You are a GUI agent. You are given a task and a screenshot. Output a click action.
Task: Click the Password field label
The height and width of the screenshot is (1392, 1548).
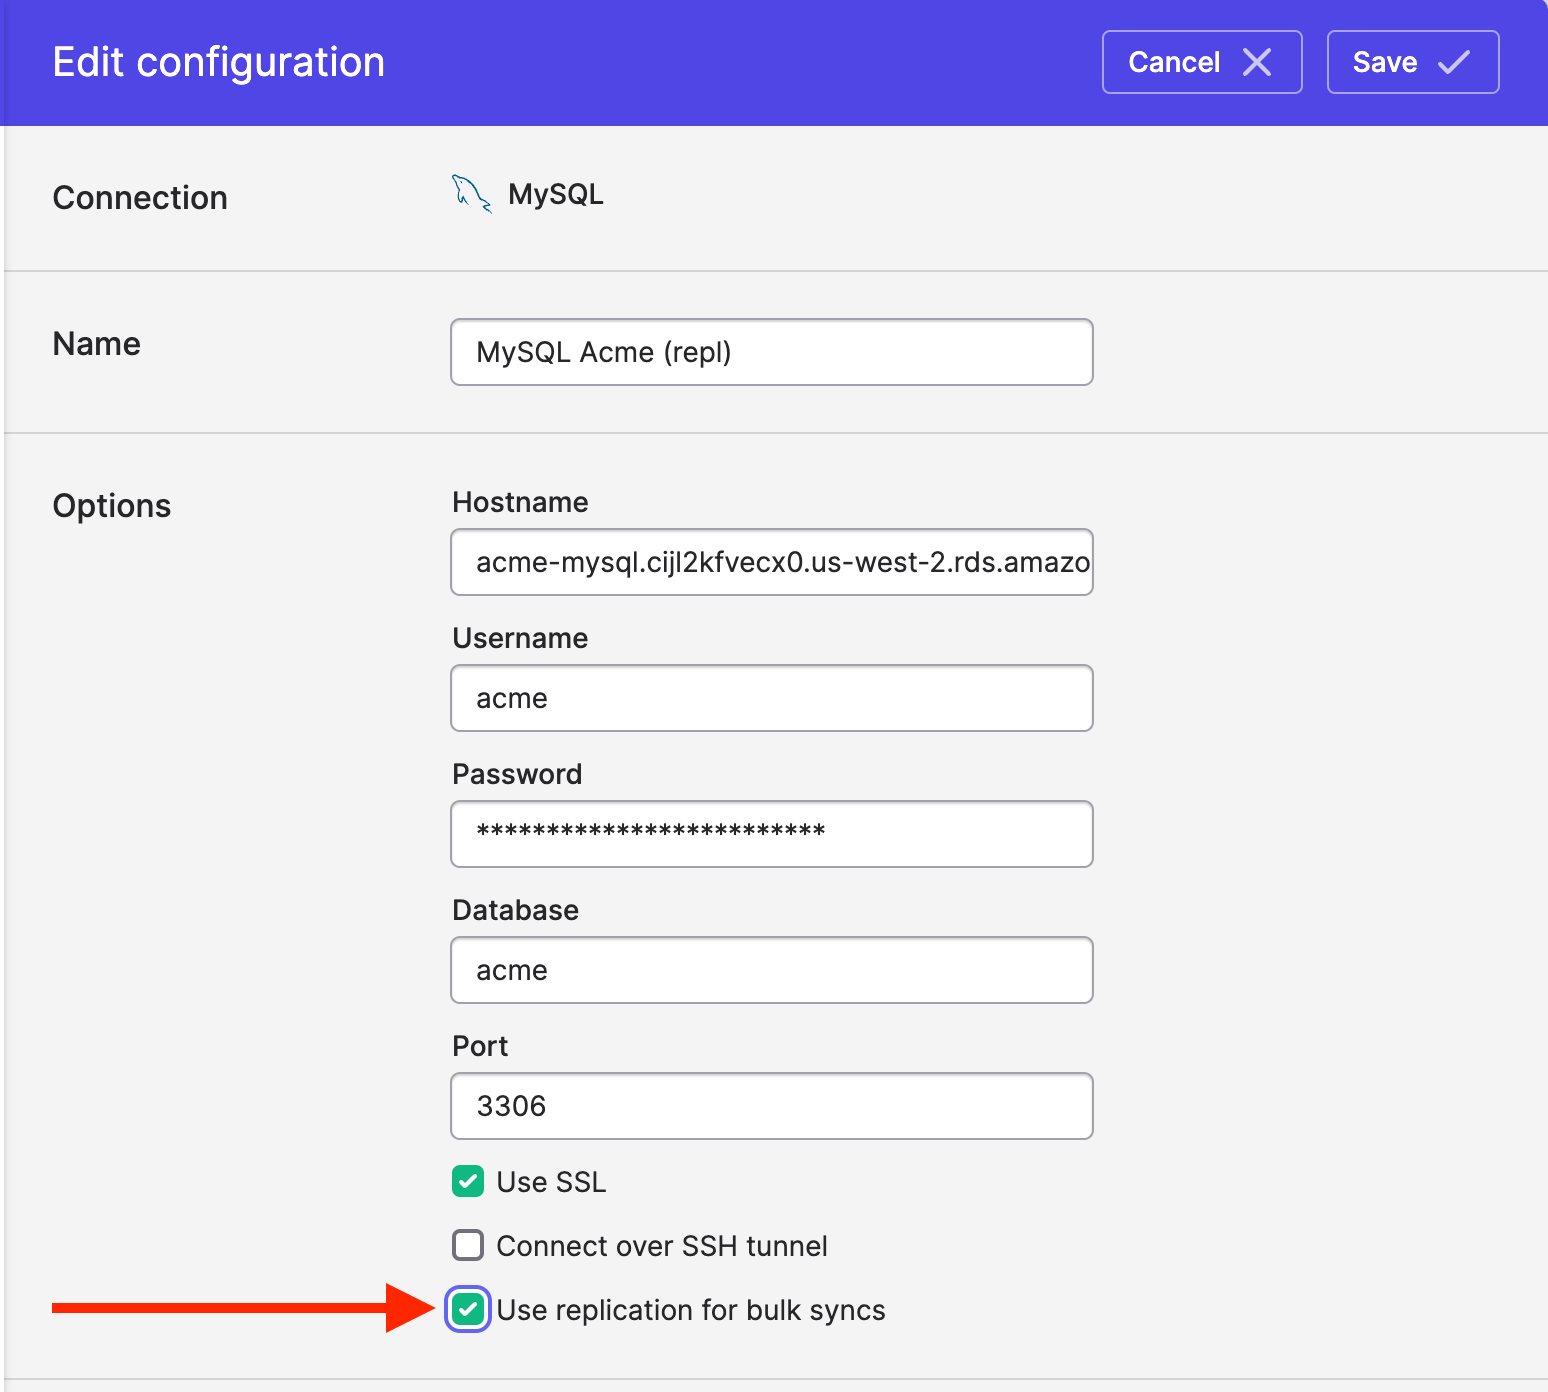pyautogui.click(x=517, y=774)
